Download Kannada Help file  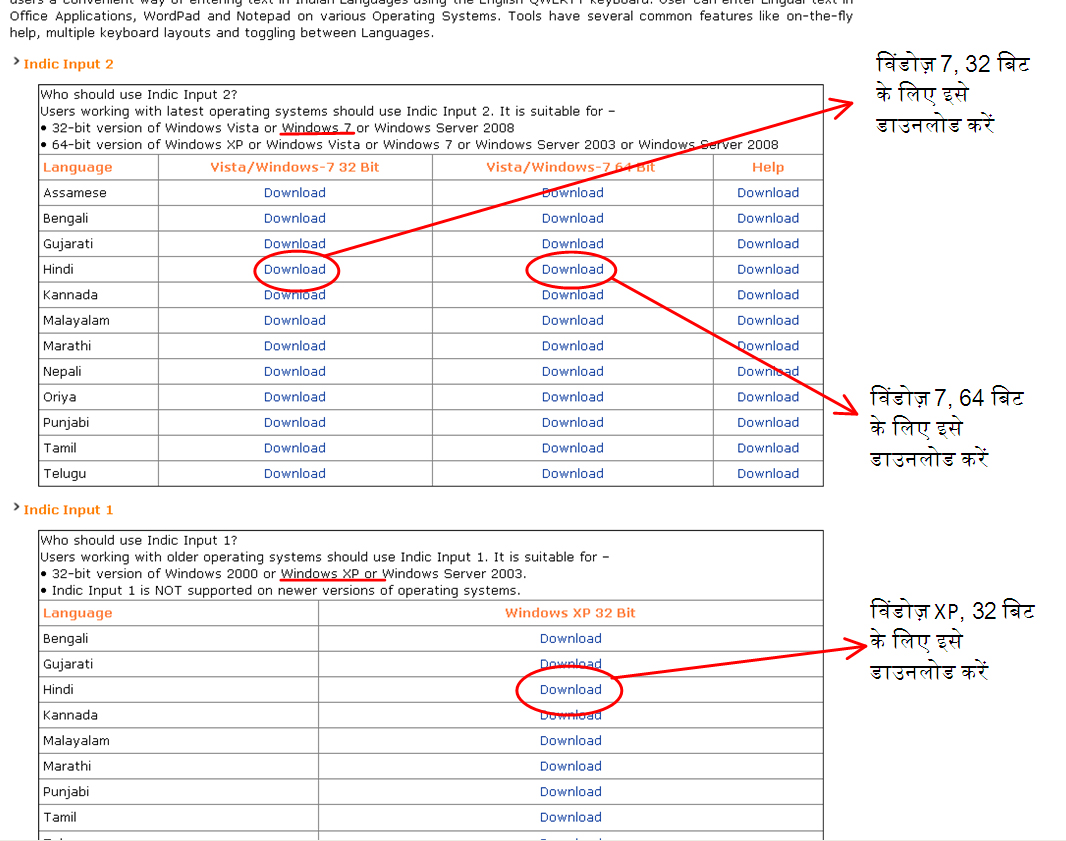click(x=768, y=294)
